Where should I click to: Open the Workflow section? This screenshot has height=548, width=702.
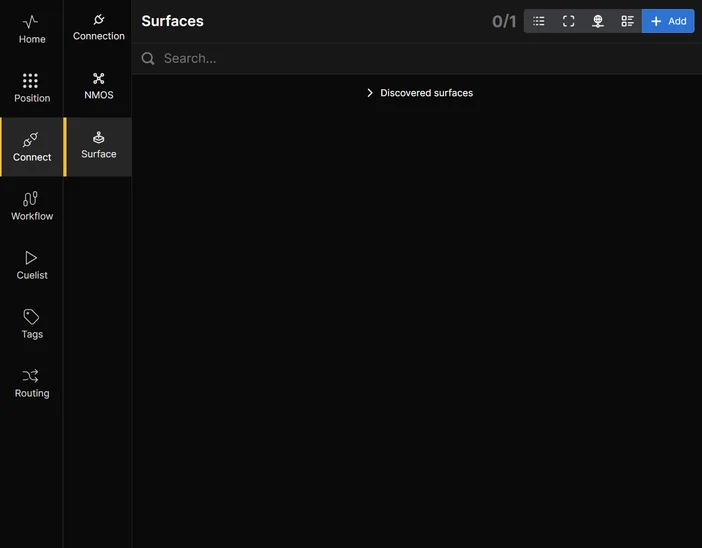[31, 206]
